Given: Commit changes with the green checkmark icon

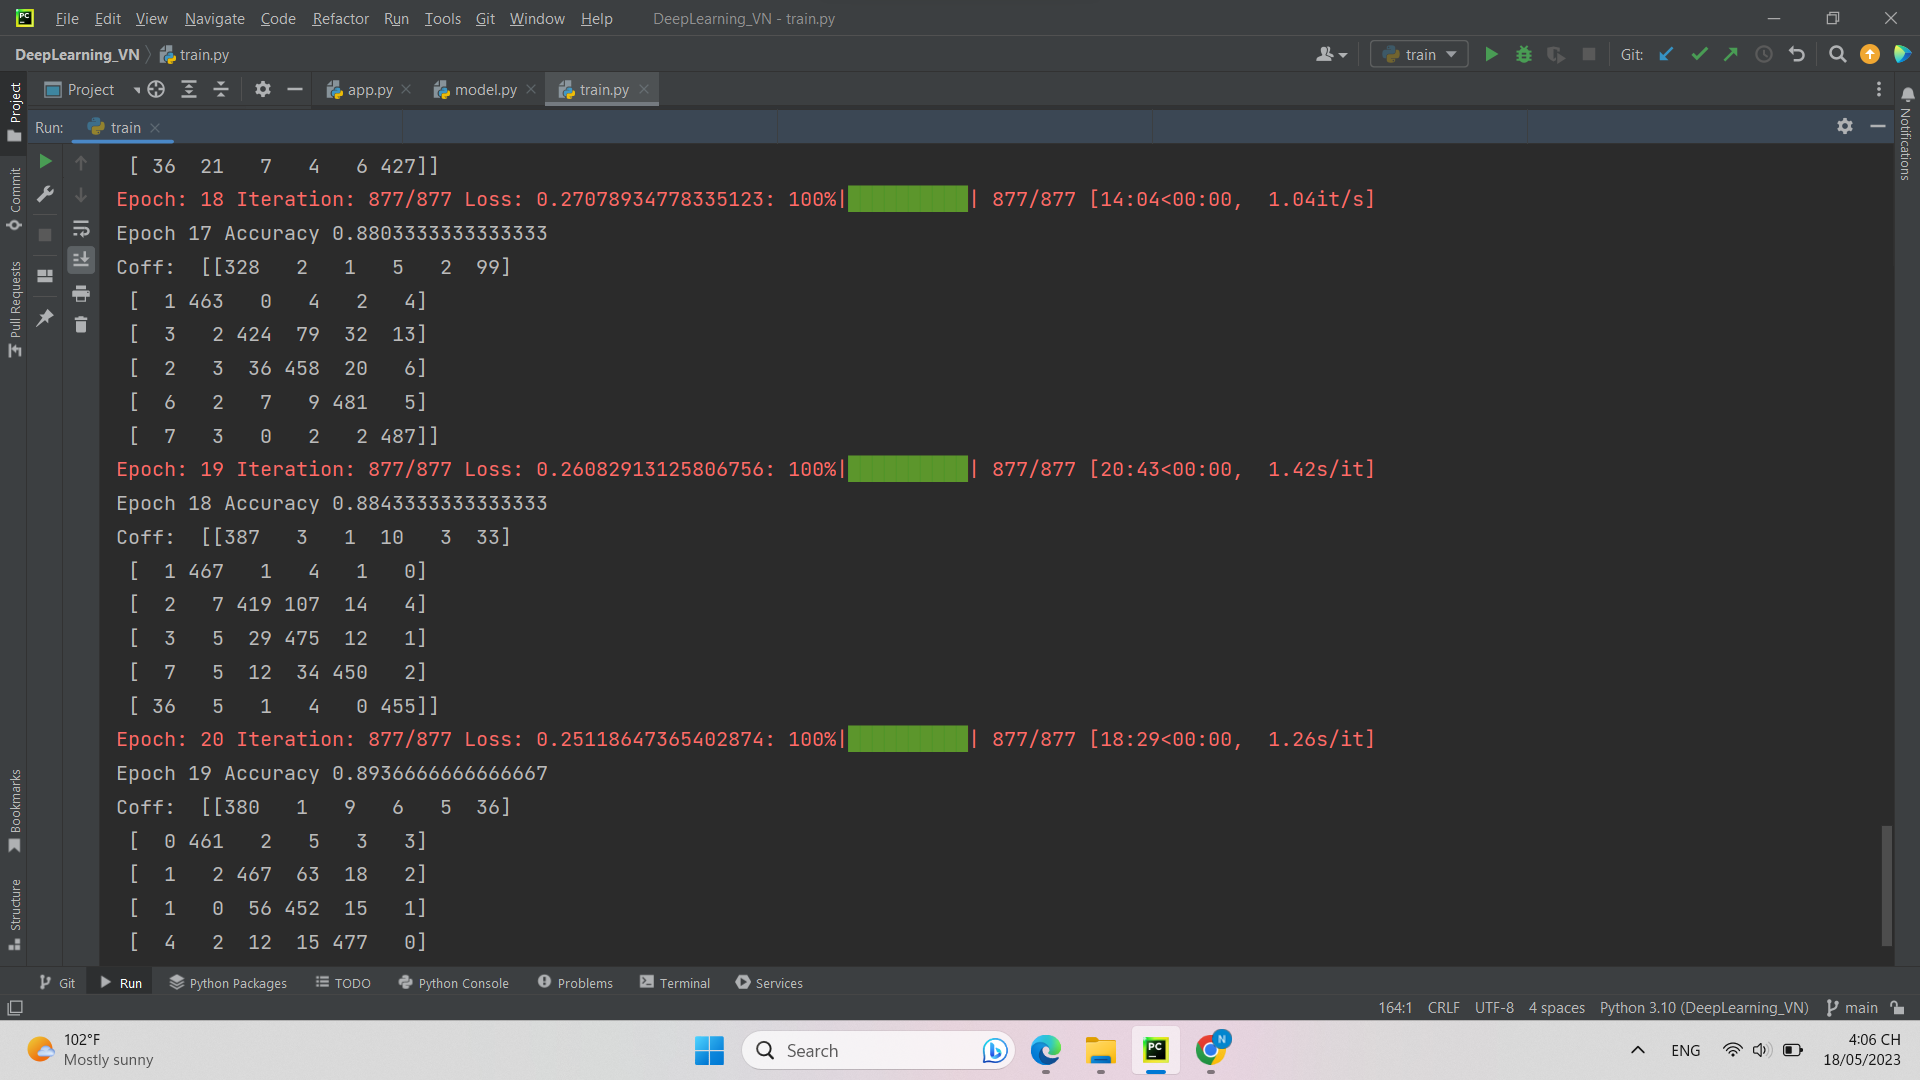Looking at the screenshot, I should [1699, 54].
